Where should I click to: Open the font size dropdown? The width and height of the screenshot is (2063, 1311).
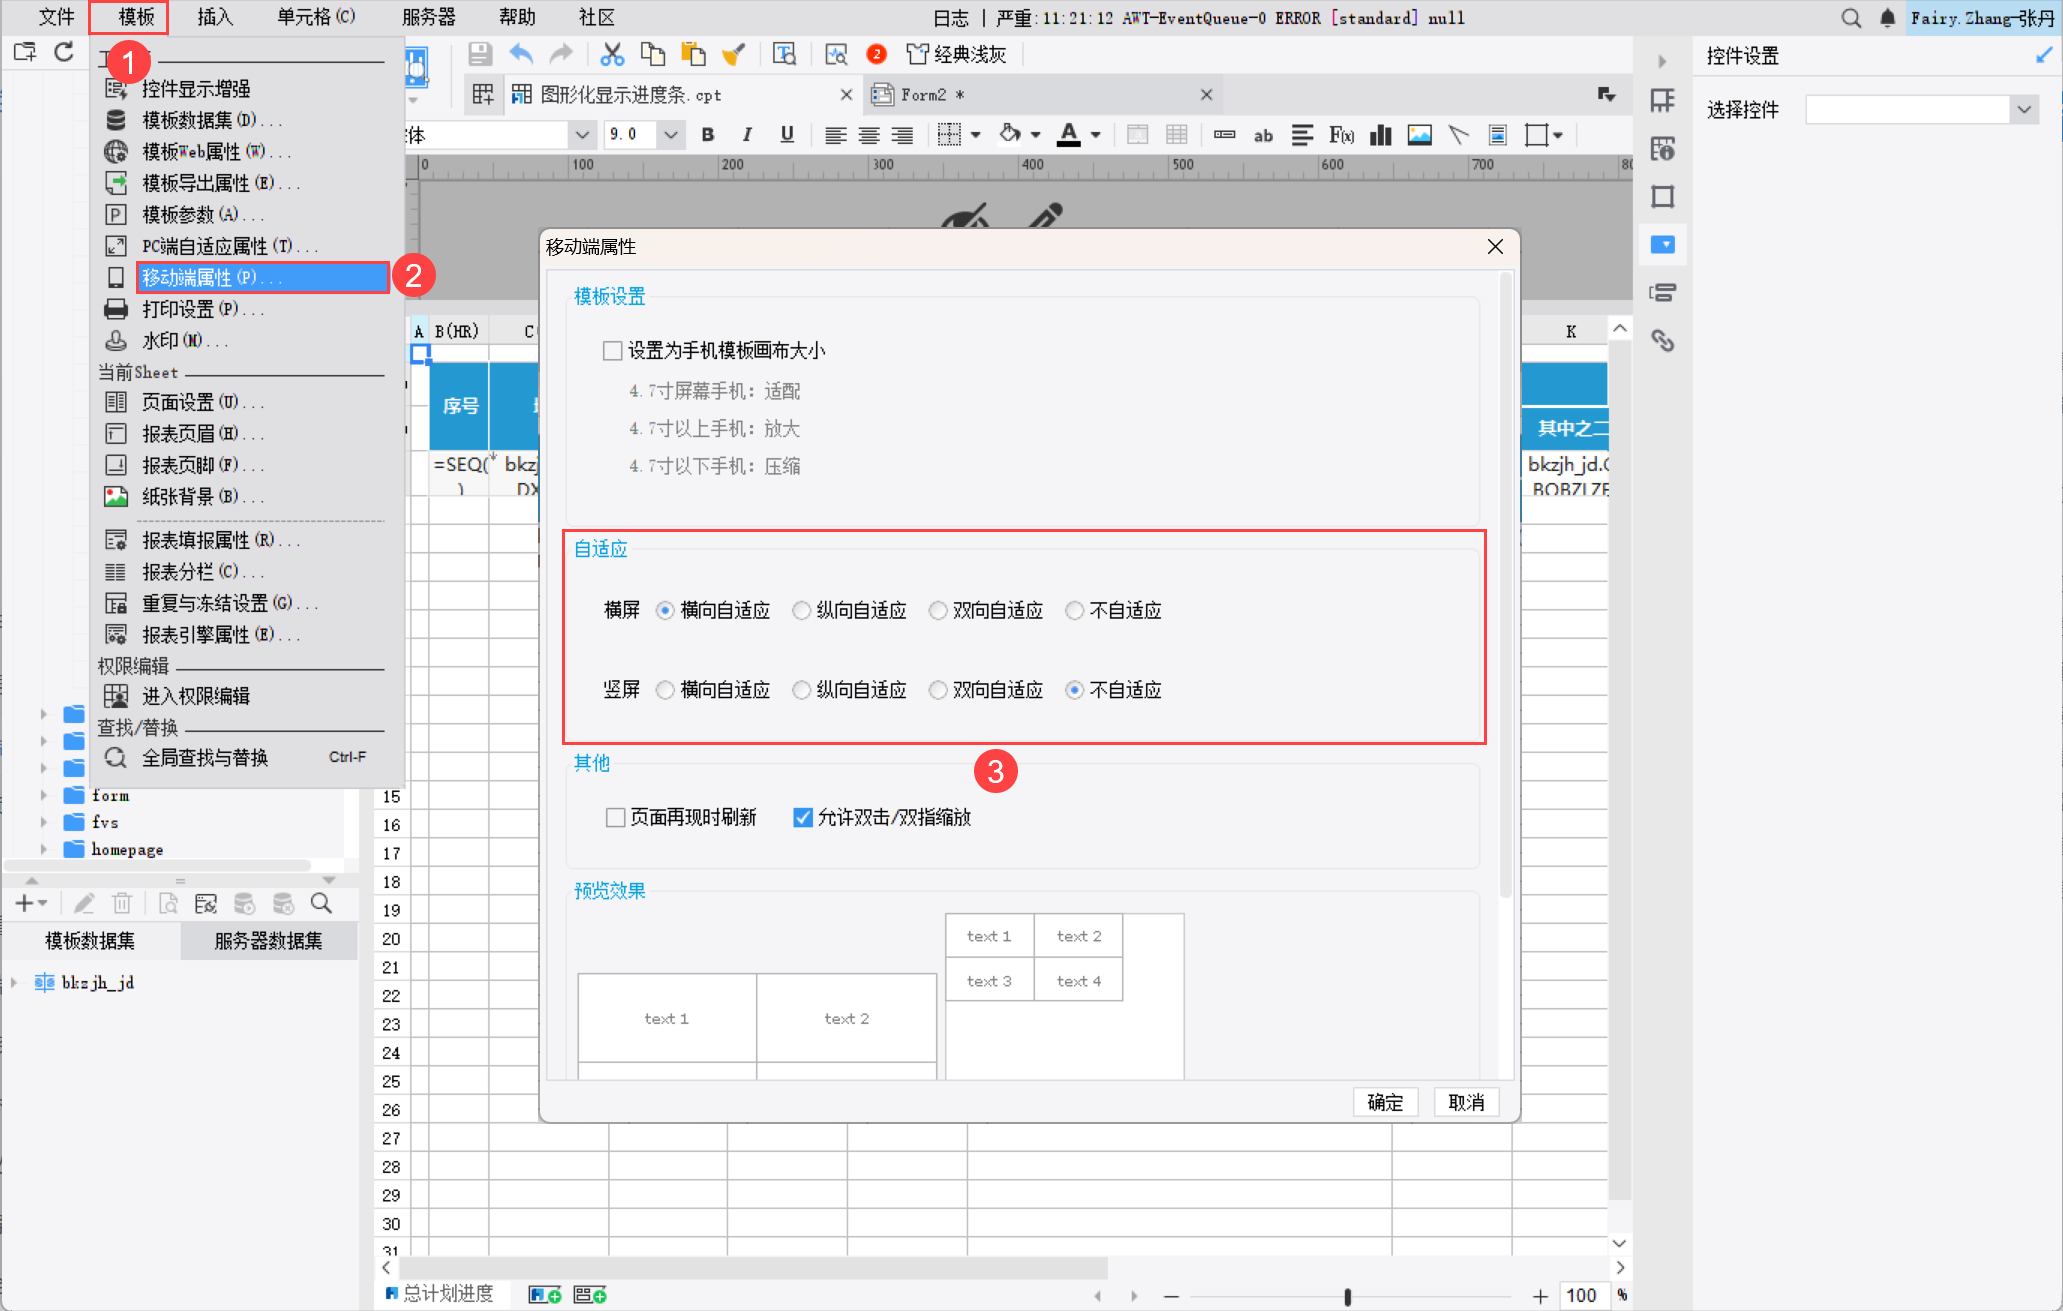(671, 135)
